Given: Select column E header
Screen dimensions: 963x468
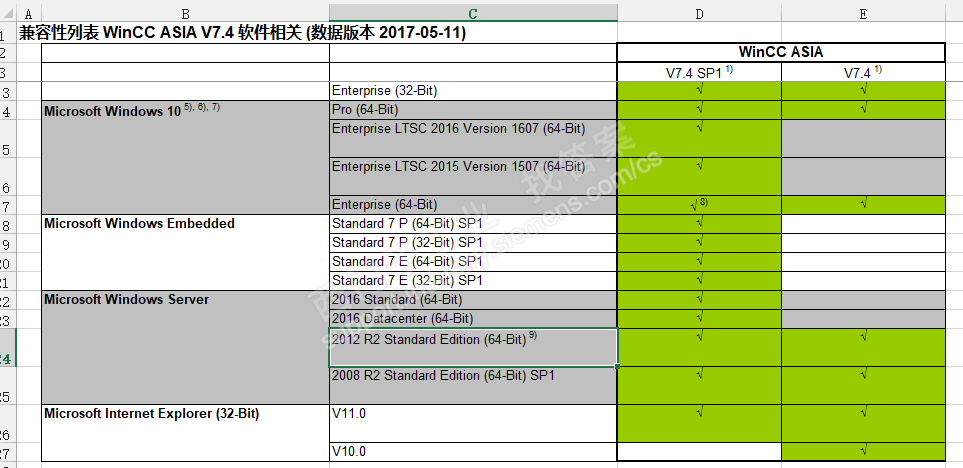Looking at the screenshot, I should pyautogui.click(x=863, y=14).
